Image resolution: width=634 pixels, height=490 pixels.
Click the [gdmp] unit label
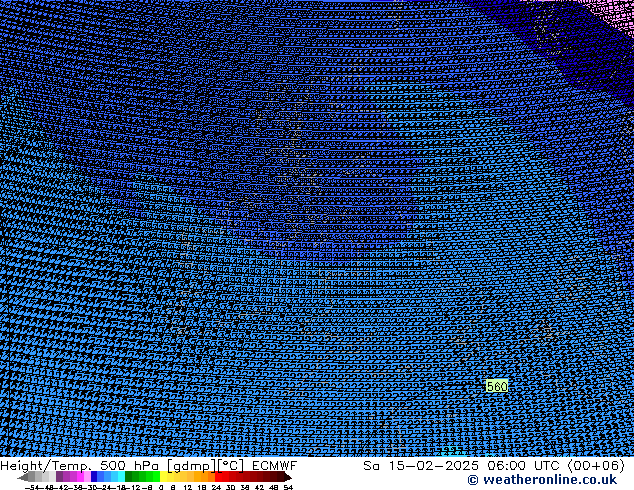pos(192,466)
